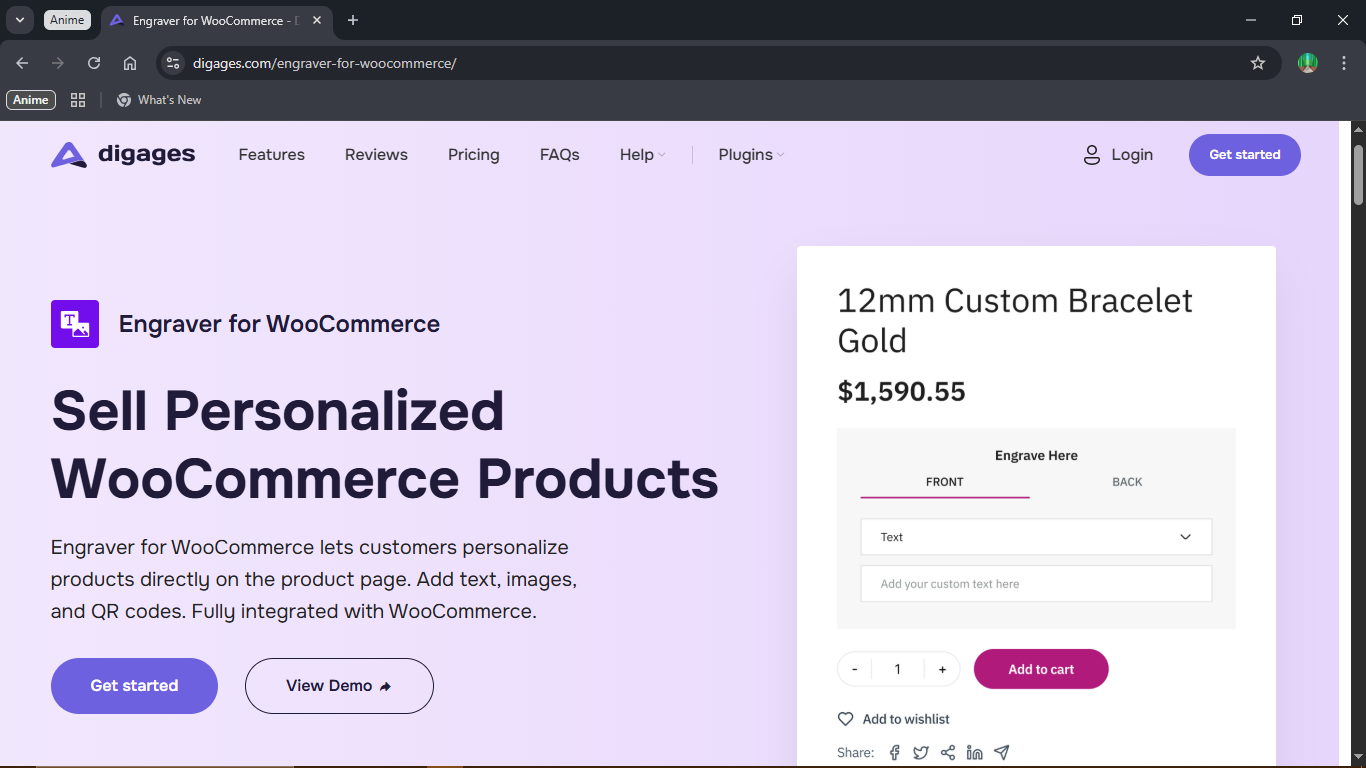This screenshot has height=768, width=1366.
Task: Open the Pricing menu item
Action: click(x=474, y=155)
